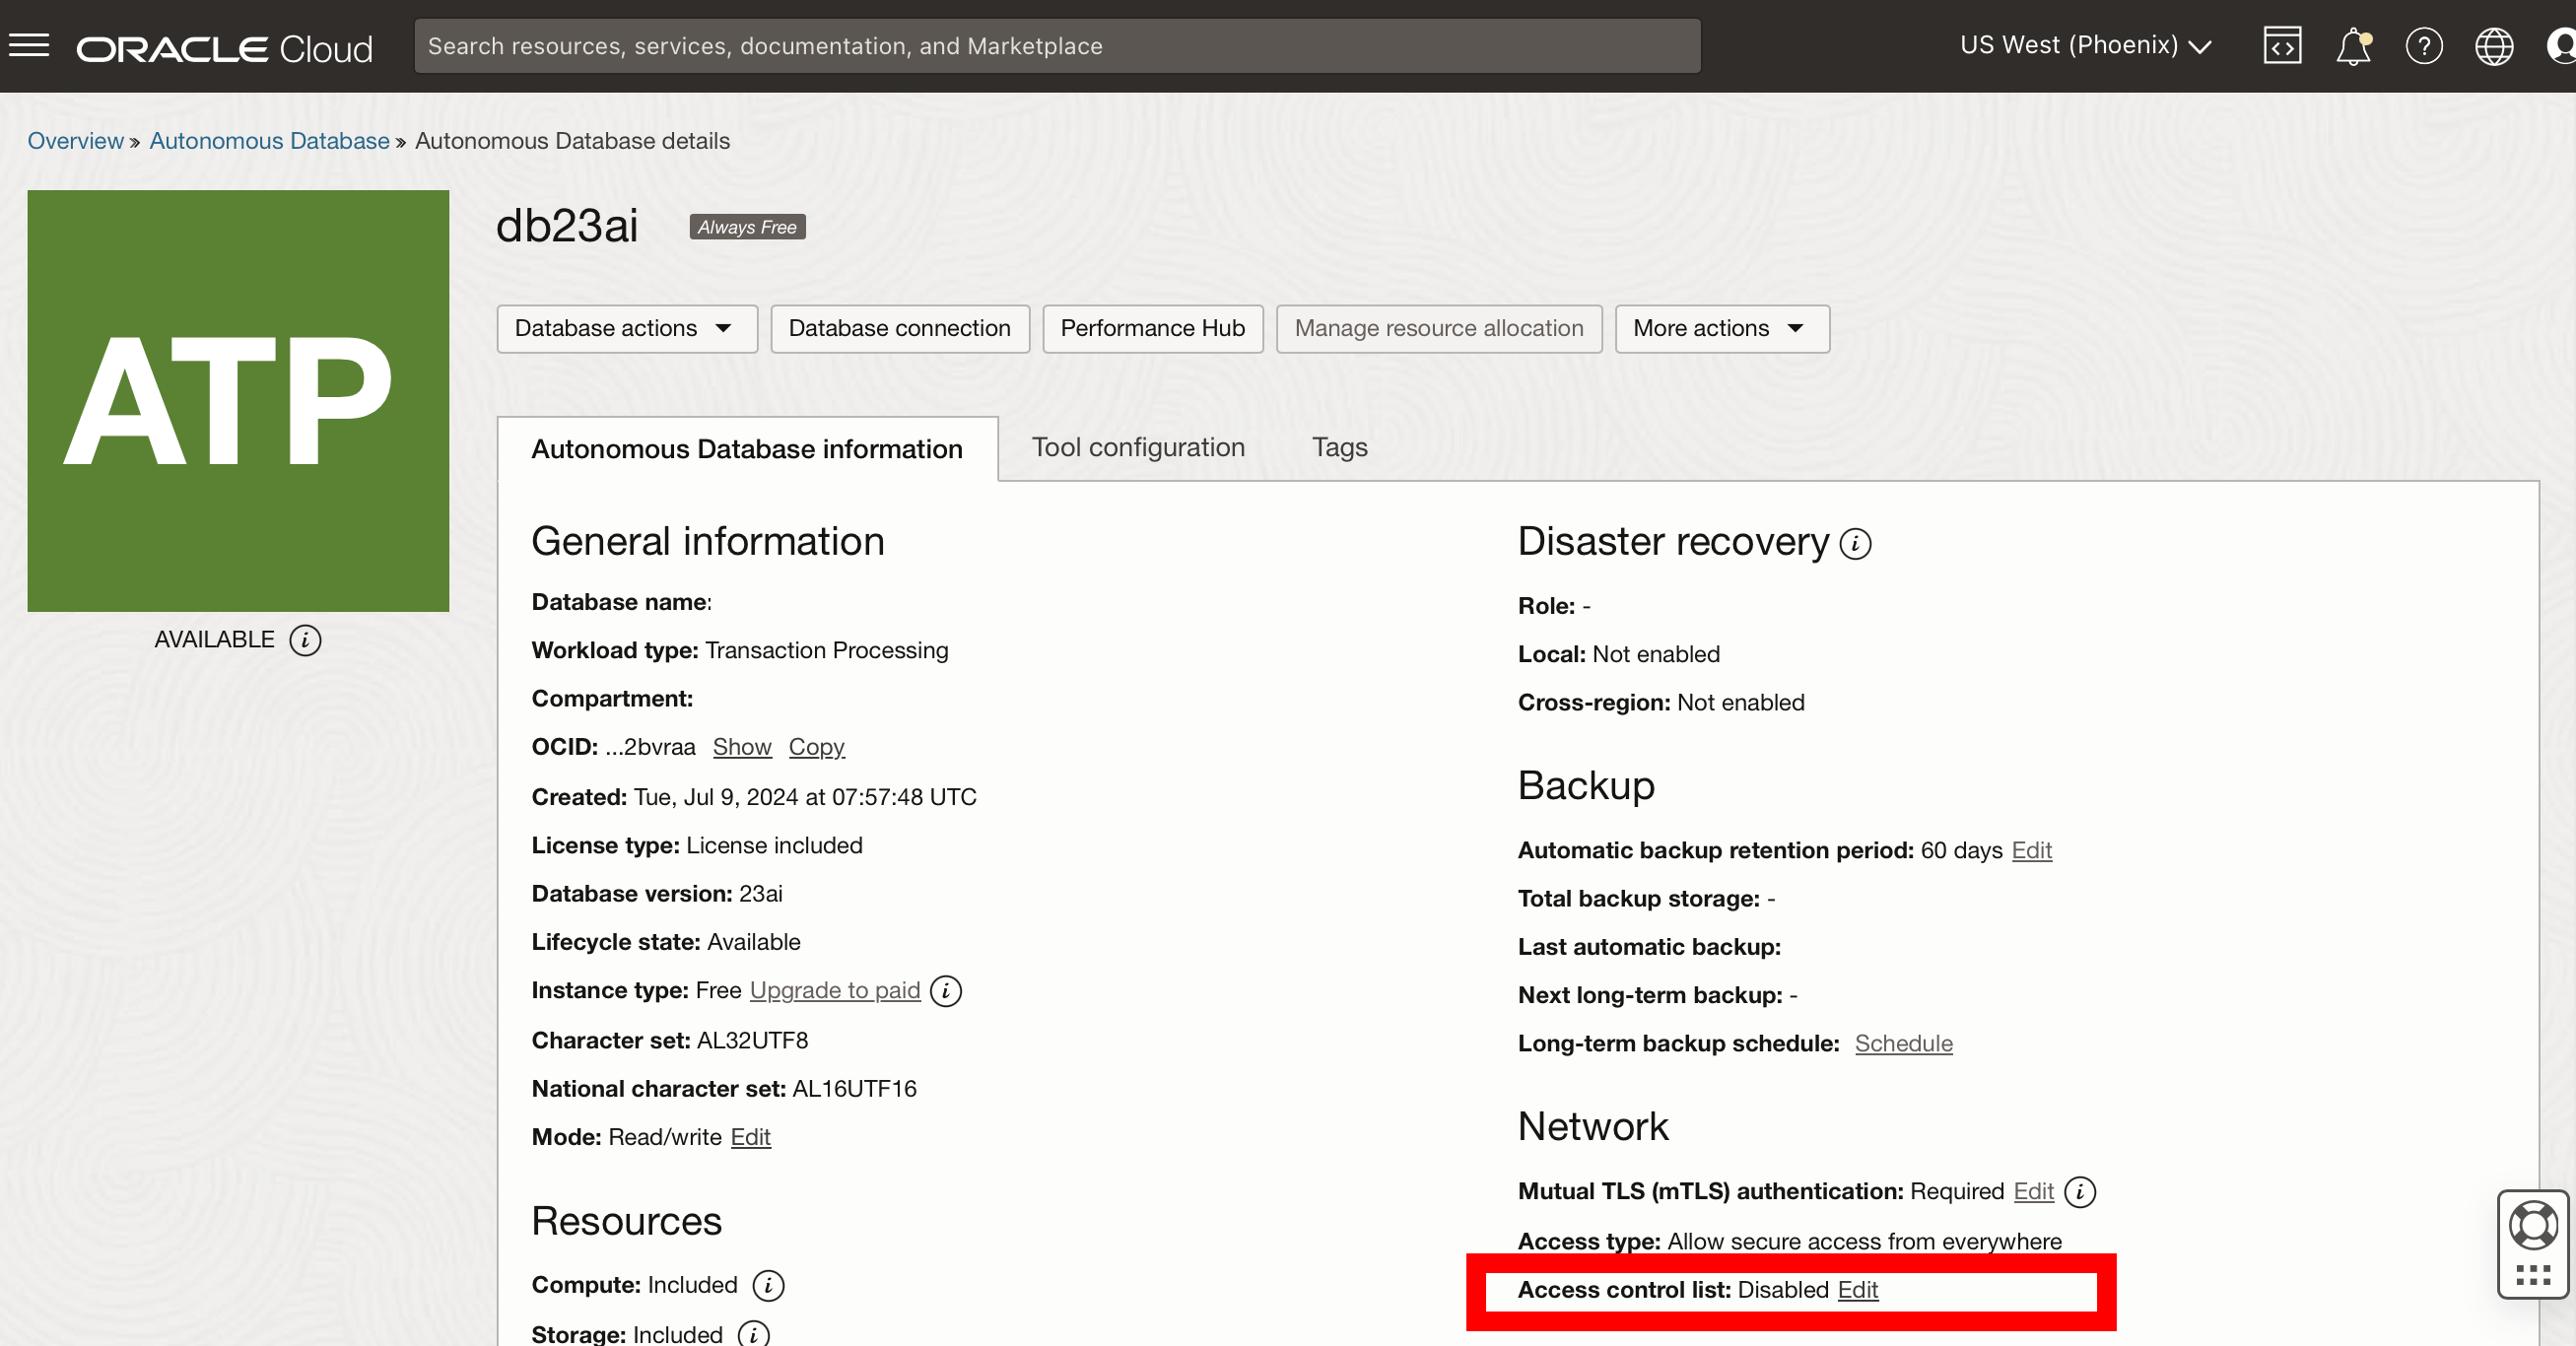The height and width of the screenshot is (1346, 2576).
Task: Open the language globe selector
Action: pos(2494,46)
